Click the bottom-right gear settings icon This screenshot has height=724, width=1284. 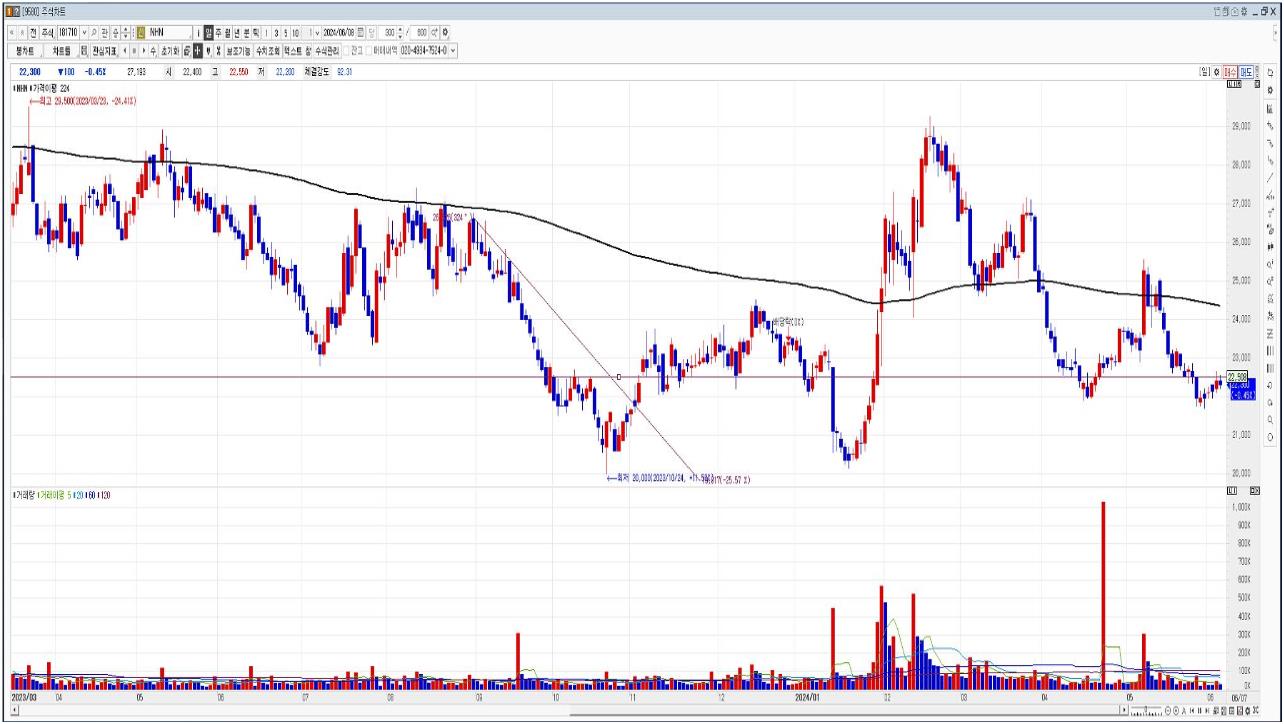(1247, 710)
